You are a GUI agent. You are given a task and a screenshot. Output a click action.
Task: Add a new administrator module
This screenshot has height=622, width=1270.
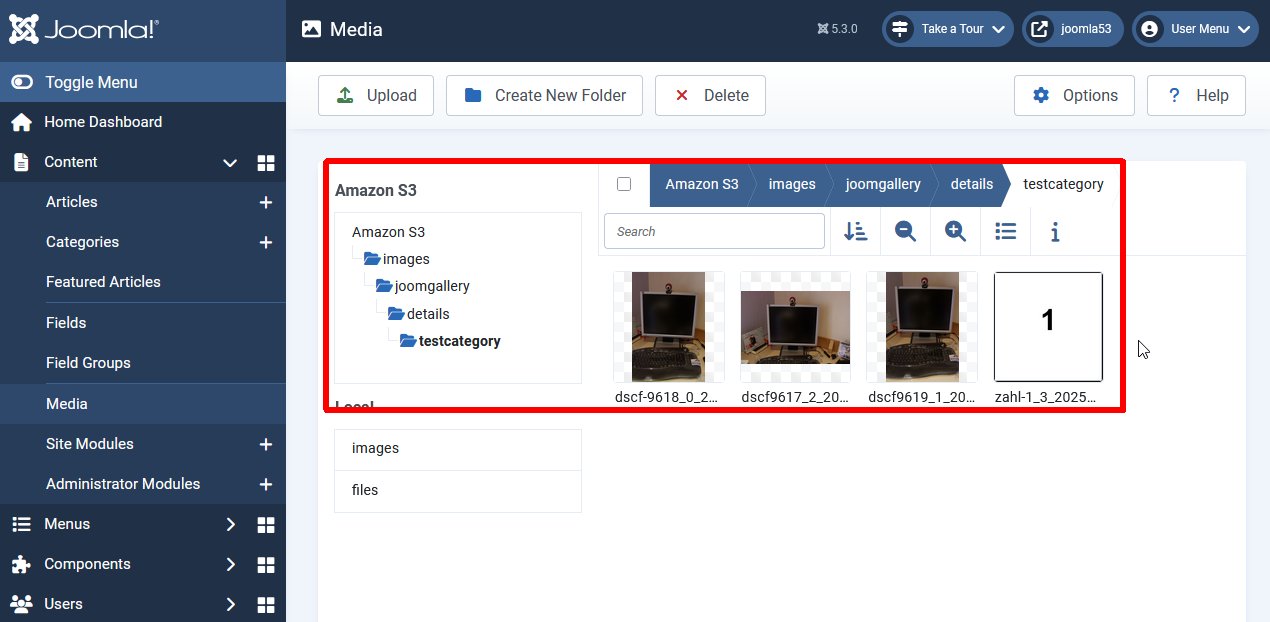266,484
